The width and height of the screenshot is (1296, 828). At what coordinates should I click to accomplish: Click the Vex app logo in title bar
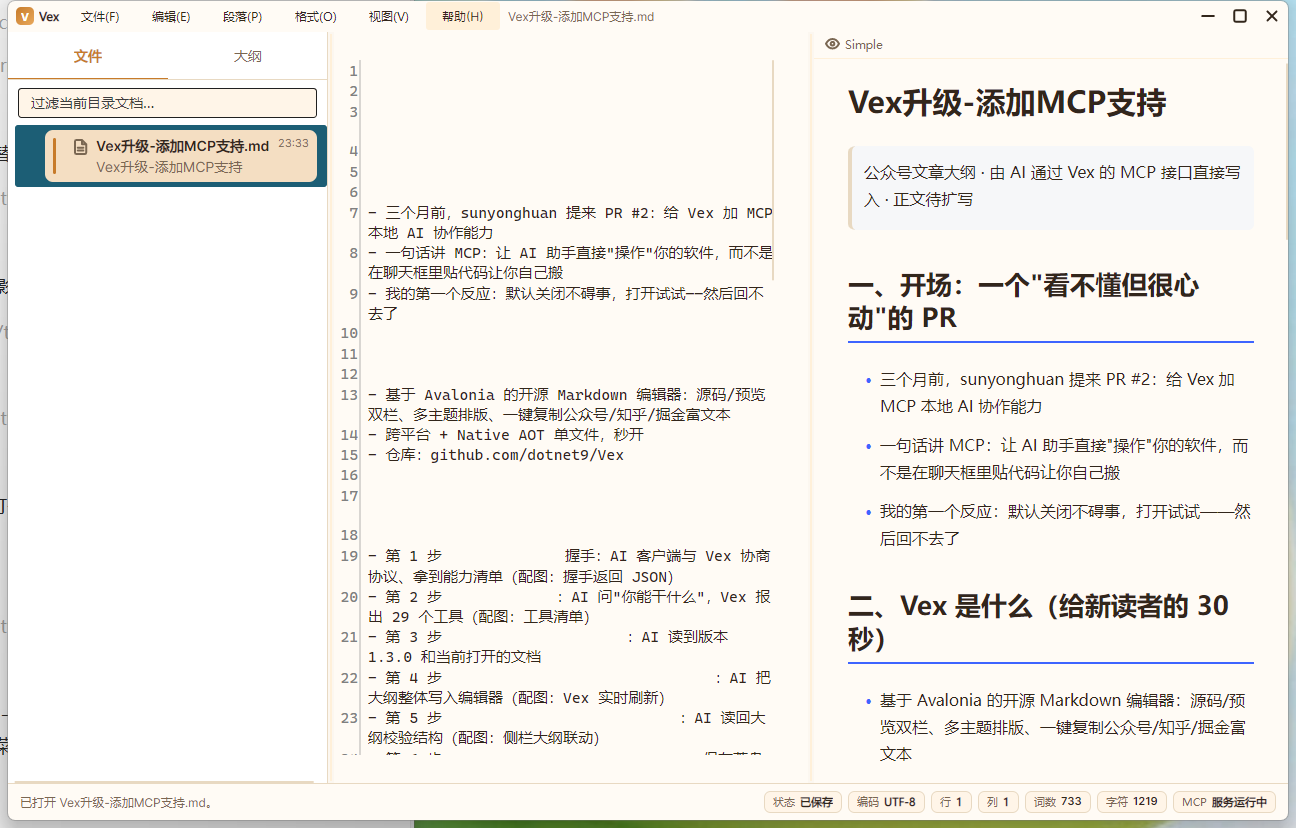click(25, 16)
